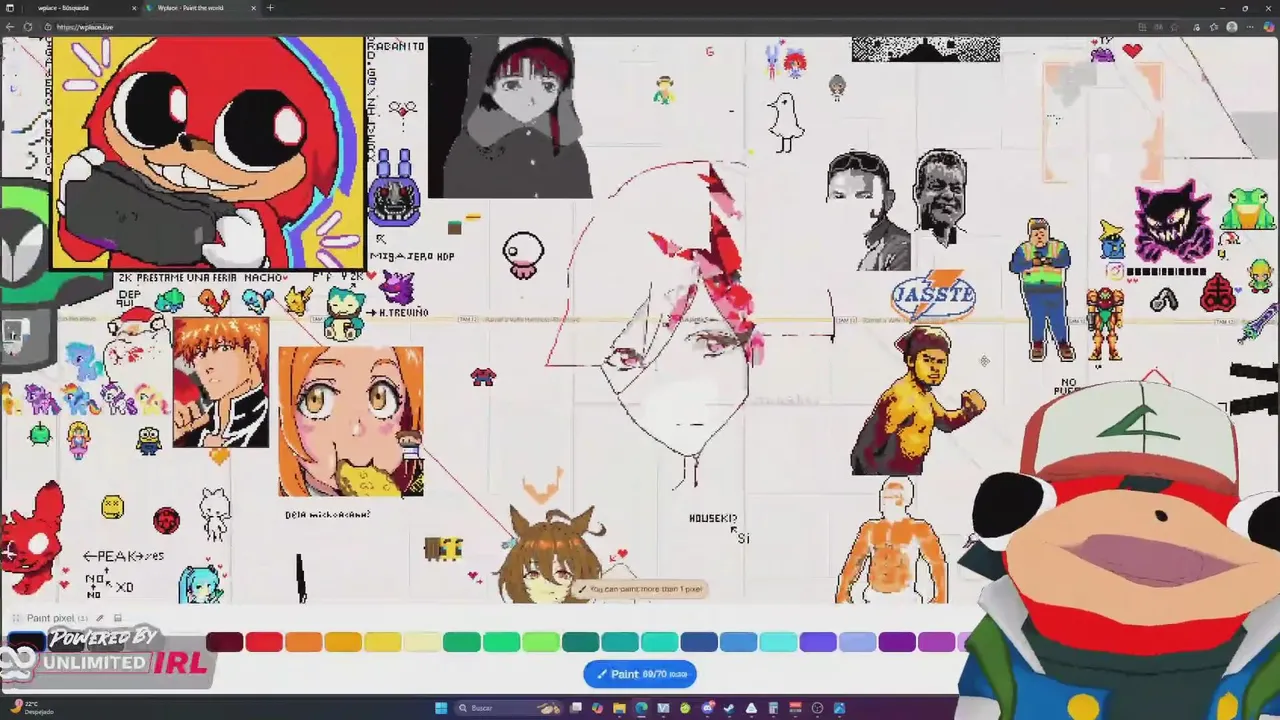1280x720 pixels.
Task: Click the blue Paint button
Action: point(640,674)
